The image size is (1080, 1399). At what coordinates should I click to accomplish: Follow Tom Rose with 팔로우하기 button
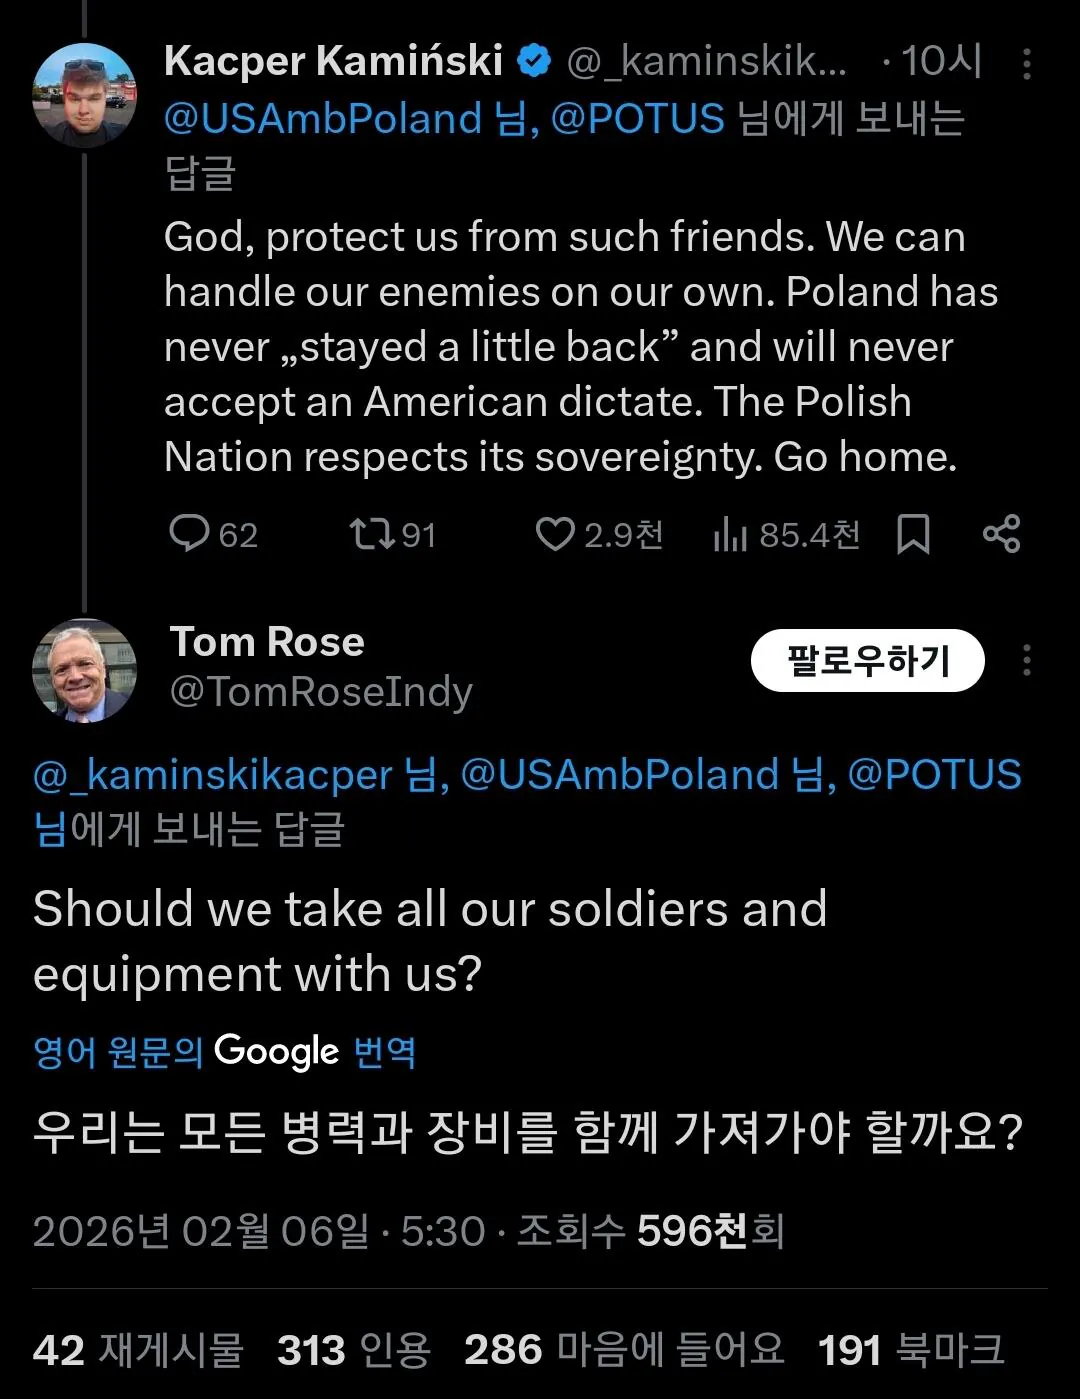click(x=867, y=661)
